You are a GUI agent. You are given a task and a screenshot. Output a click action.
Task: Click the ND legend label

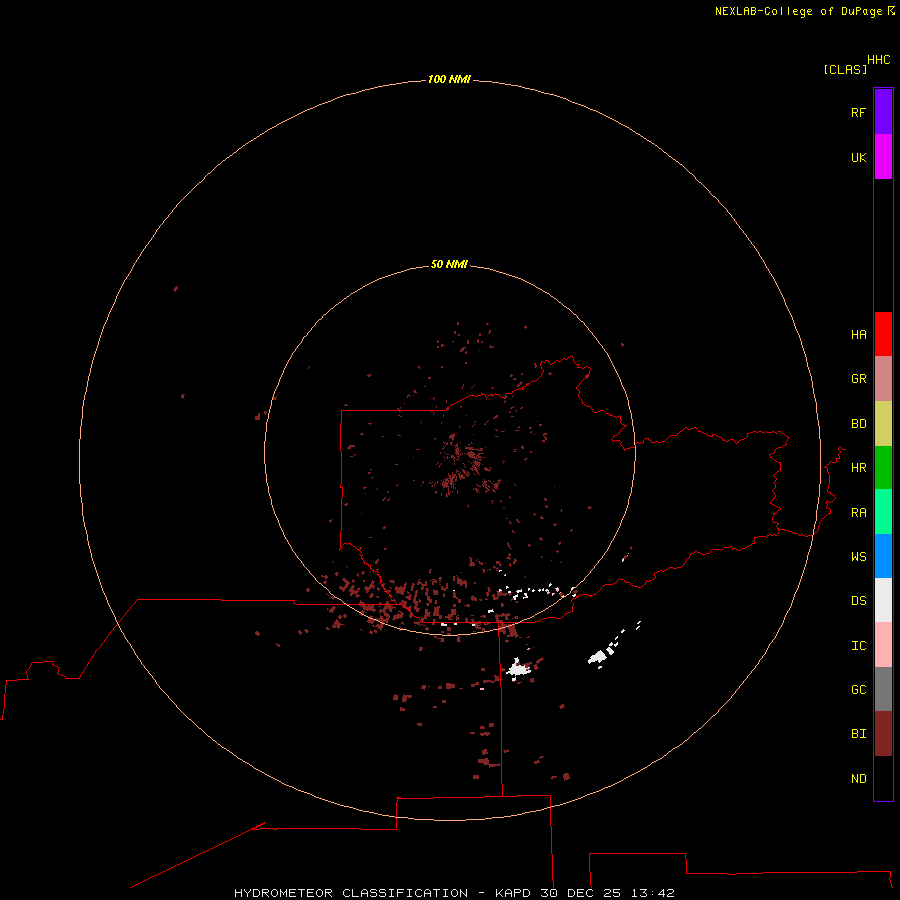858,779
